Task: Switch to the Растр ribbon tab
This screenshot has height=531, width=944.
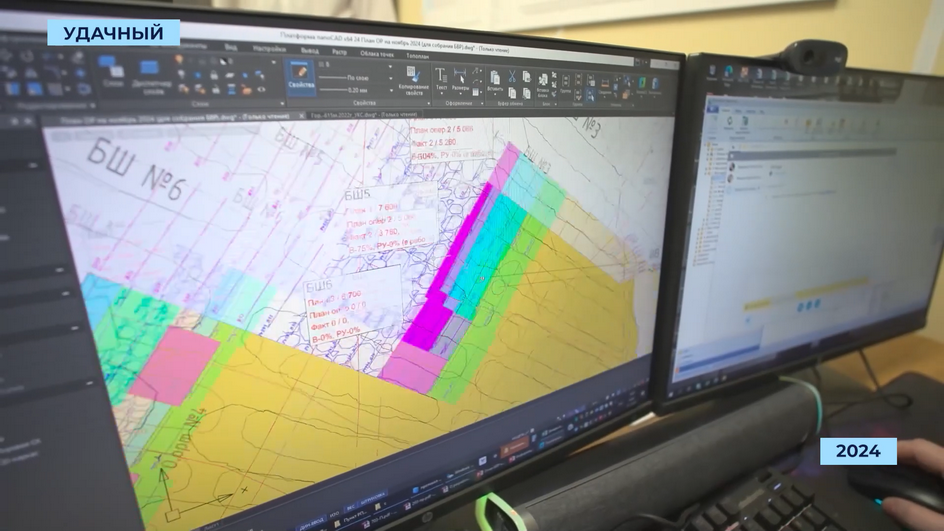Action: click(339, 52)
